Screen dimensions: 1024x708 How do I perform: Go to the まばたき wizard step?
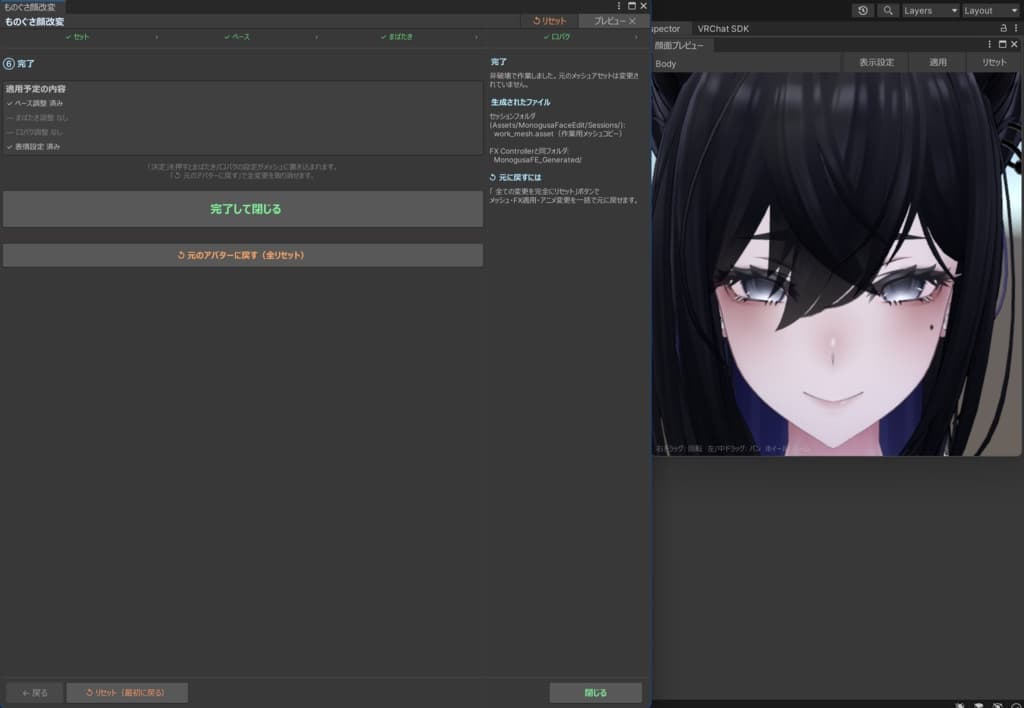[x=396, y=37]
